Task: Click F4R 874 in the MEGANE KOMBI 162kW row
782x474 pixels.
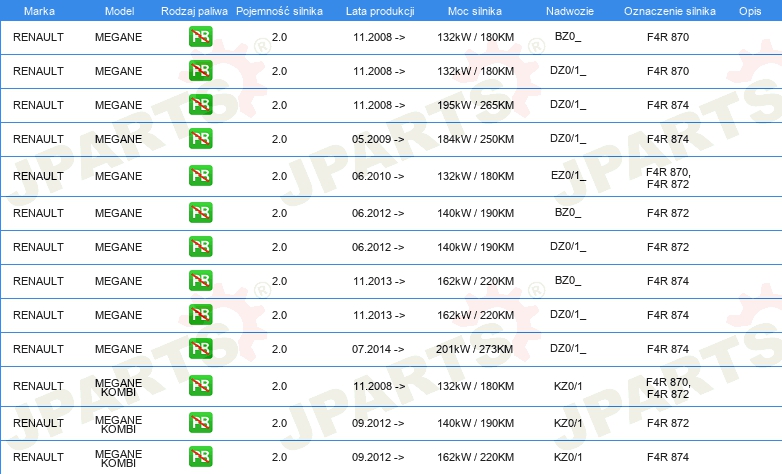Action: [668, 457]
